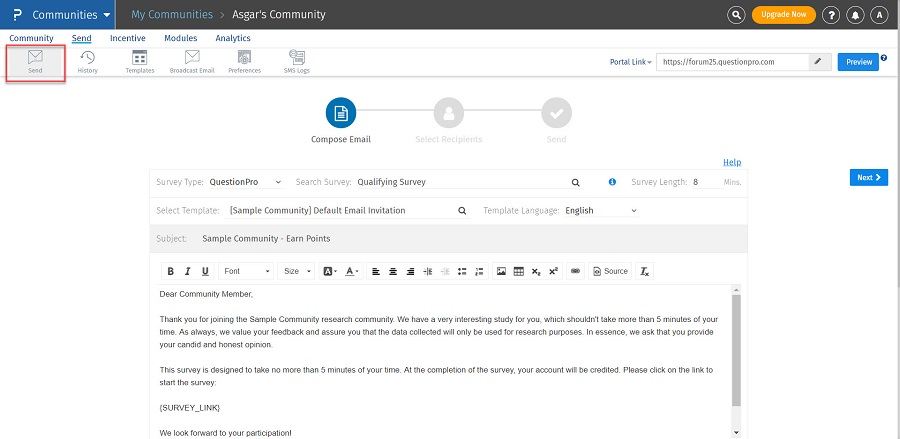The image size is (900, 439).
Task: Click the Preferences icon
Action: point(244,62)
